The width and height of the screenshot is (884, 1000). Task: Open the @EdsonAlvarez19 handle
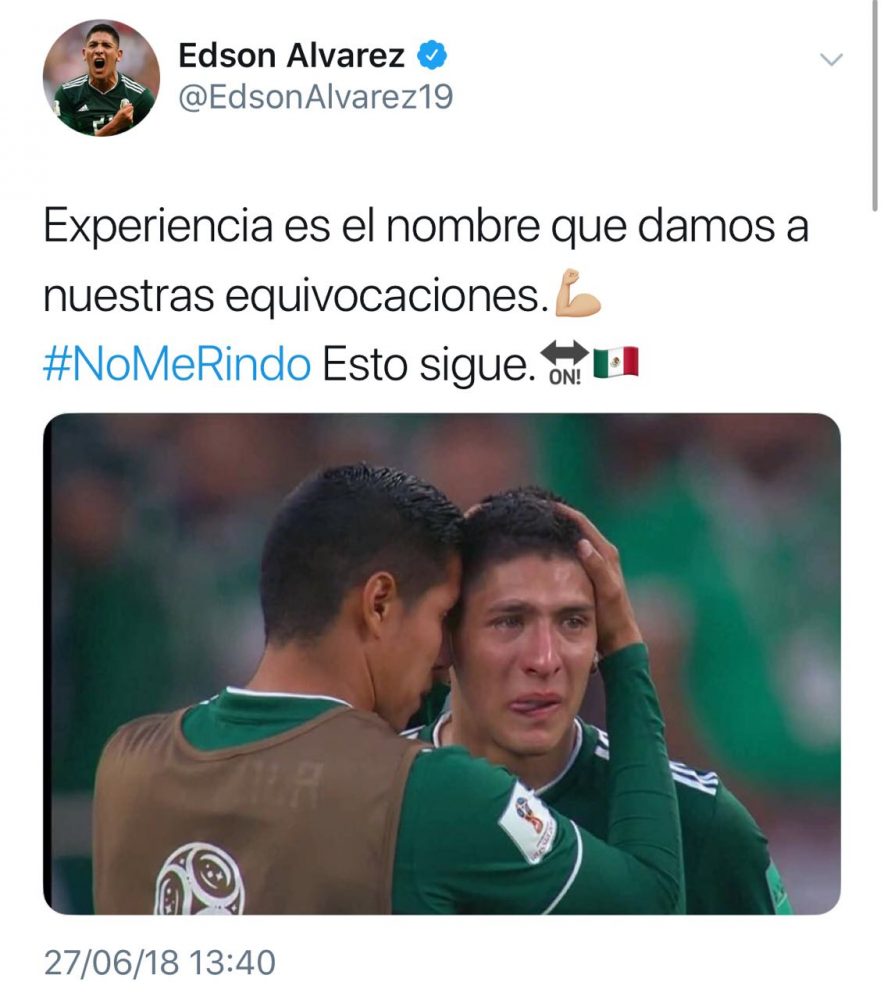[x=316, y=97]
